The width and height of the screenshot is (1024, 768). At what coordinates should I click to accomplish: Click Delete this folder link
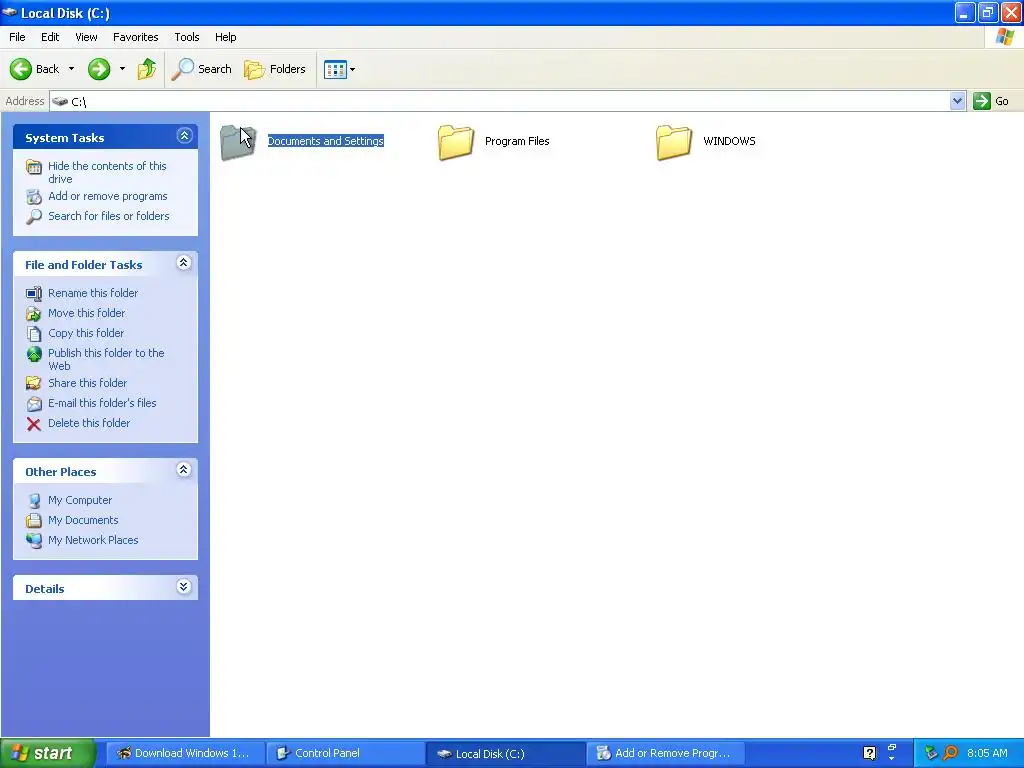point(89,423)
